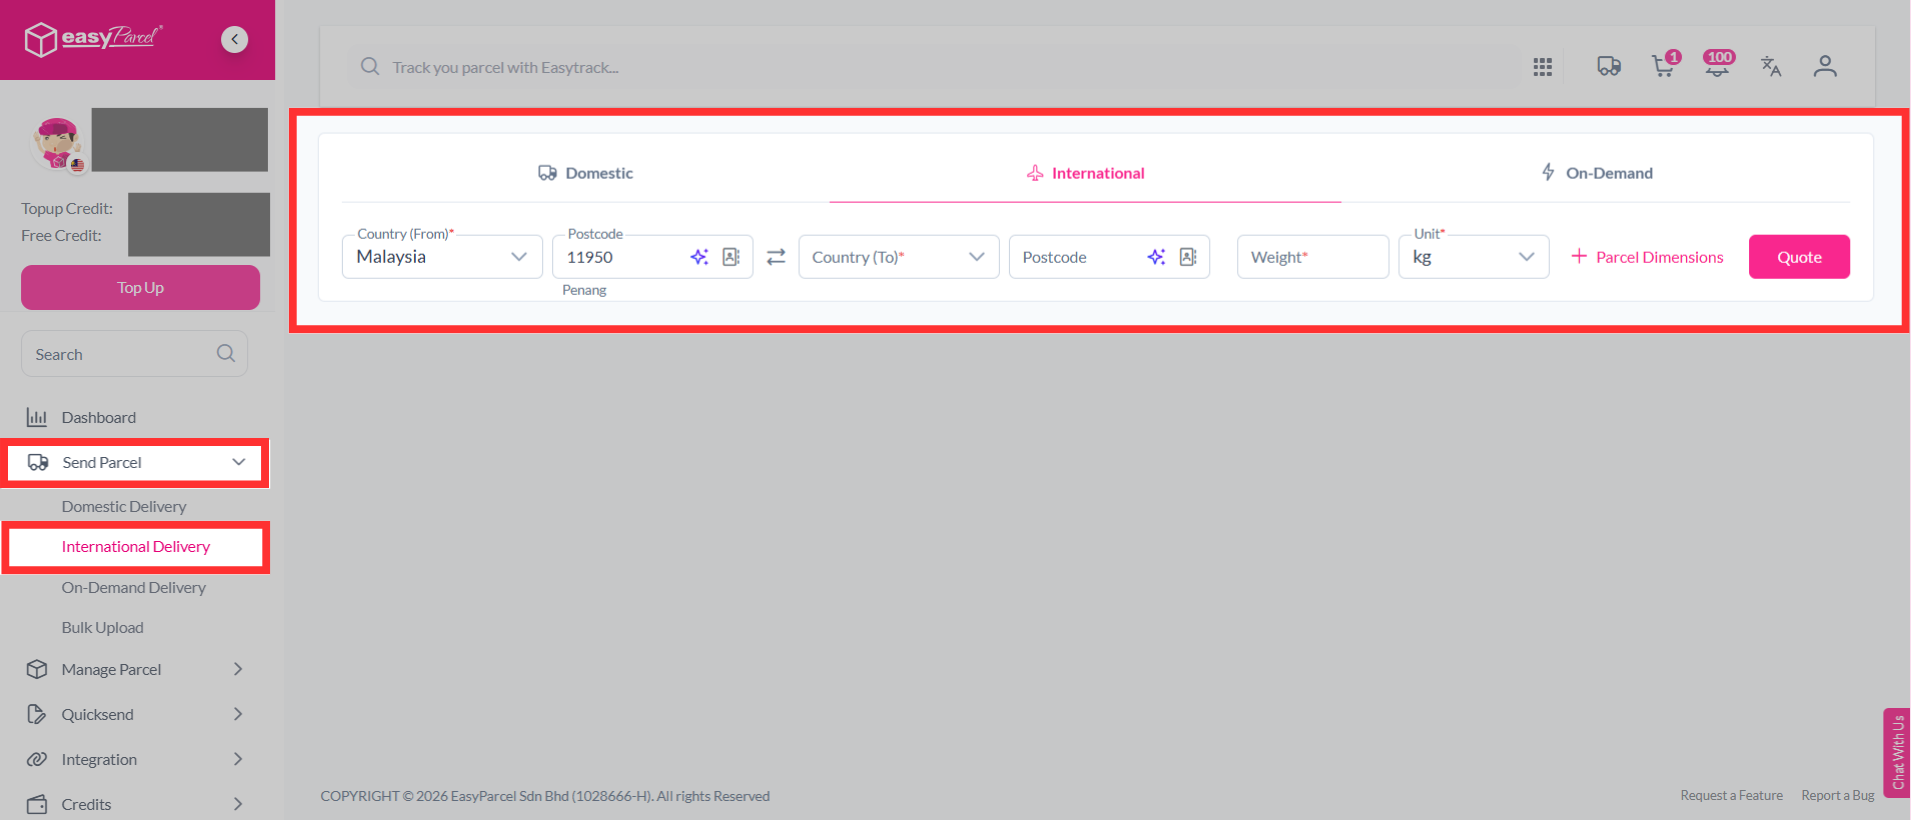Click the user avatar picture

58,143
